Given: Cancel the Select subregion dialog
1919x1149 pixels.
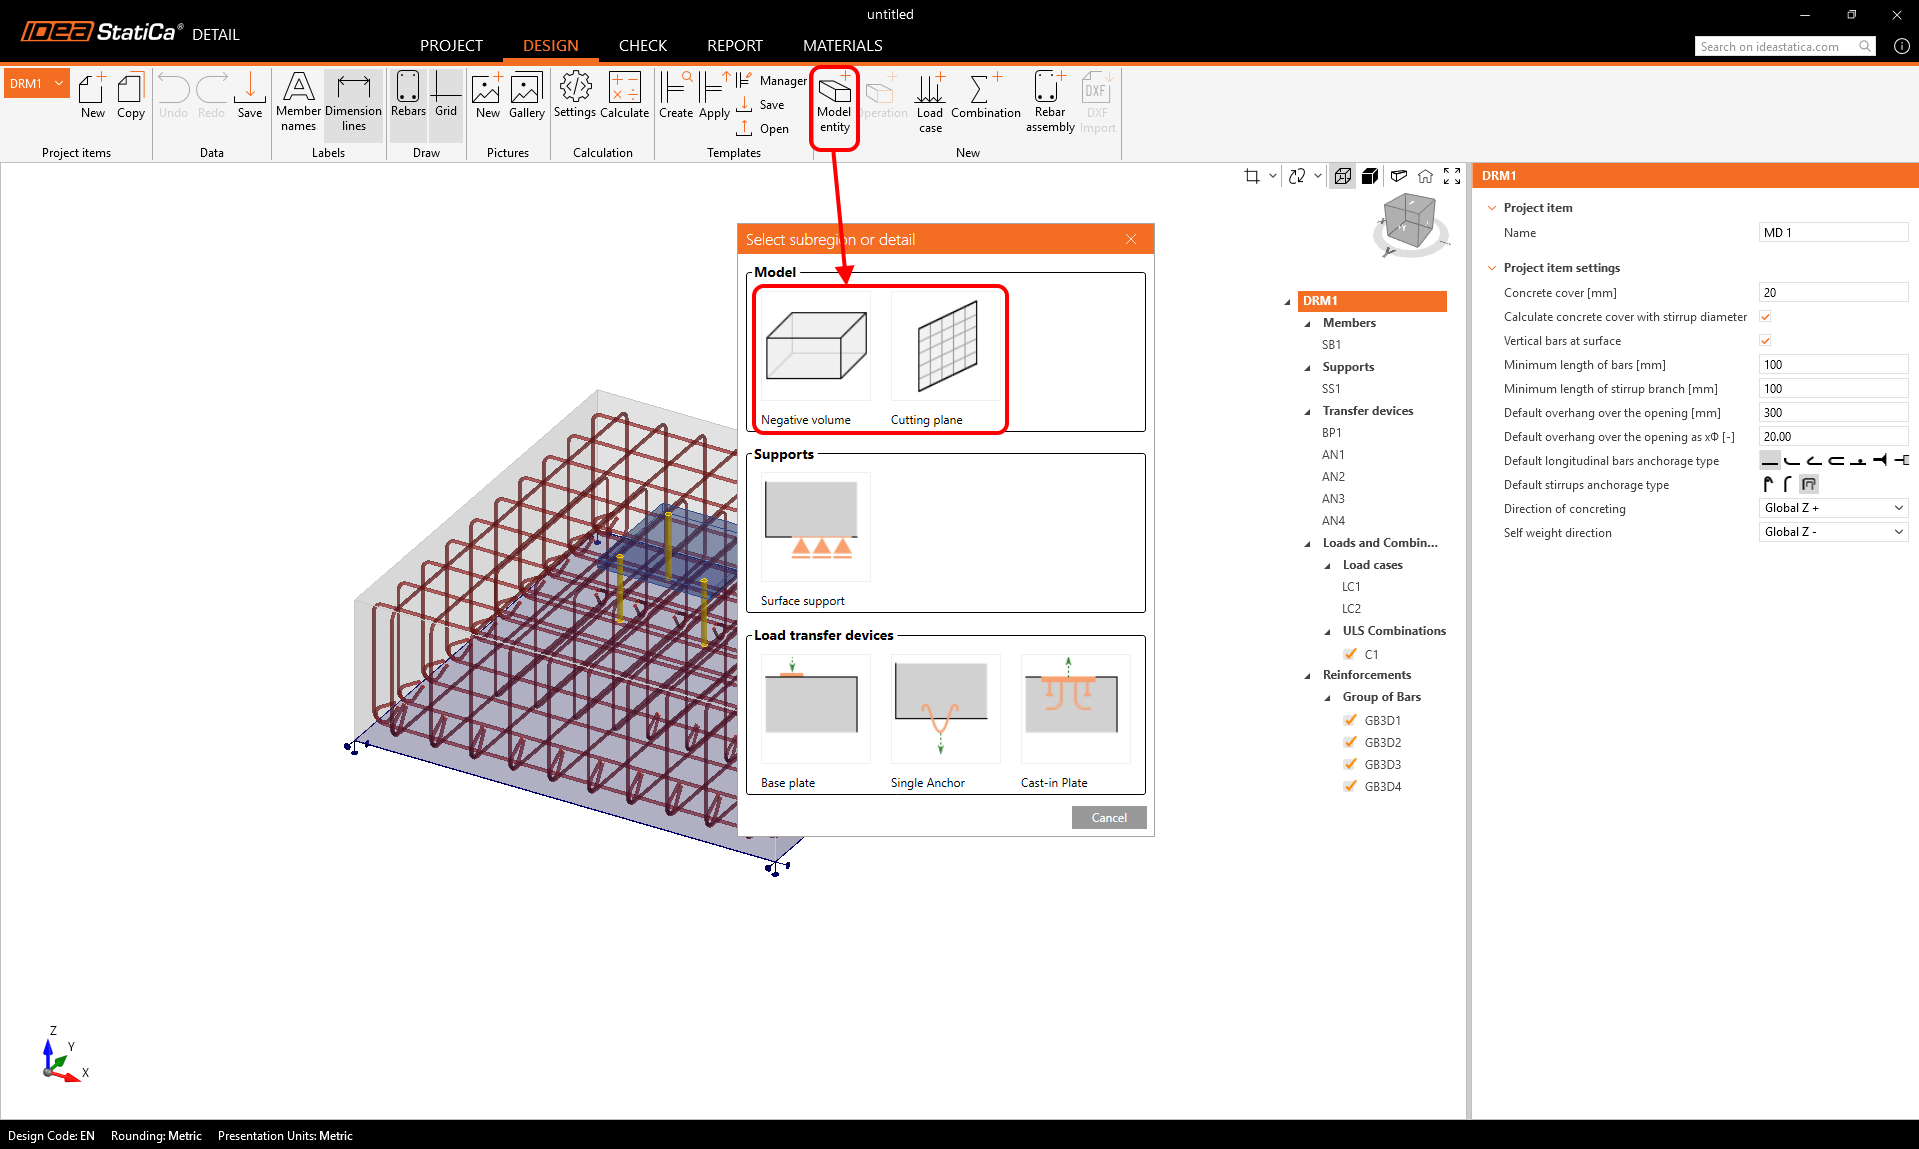Looking at the screenshot, I should [x=1108, y=818].
